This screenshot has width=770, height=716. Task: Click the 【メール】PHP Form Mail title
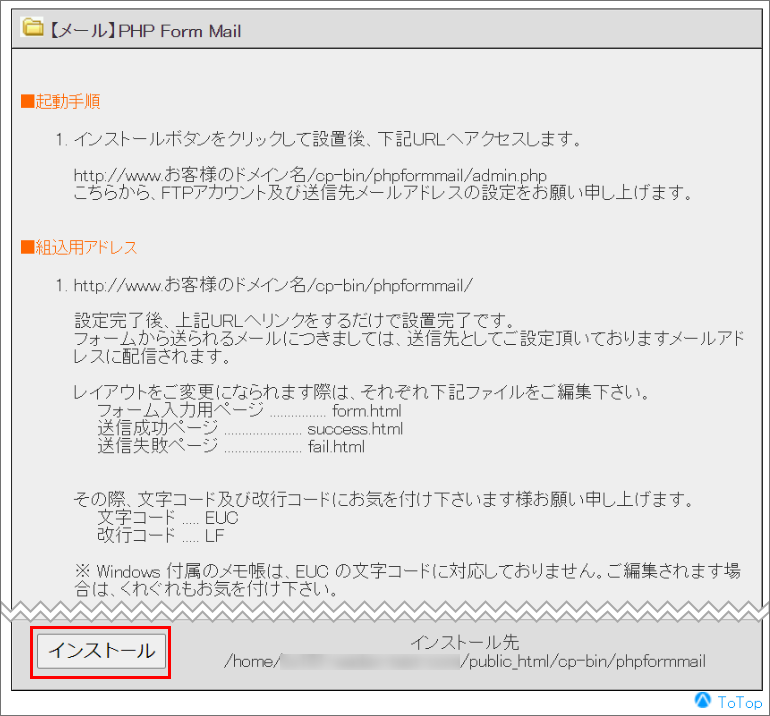click(x=146, y=31)
